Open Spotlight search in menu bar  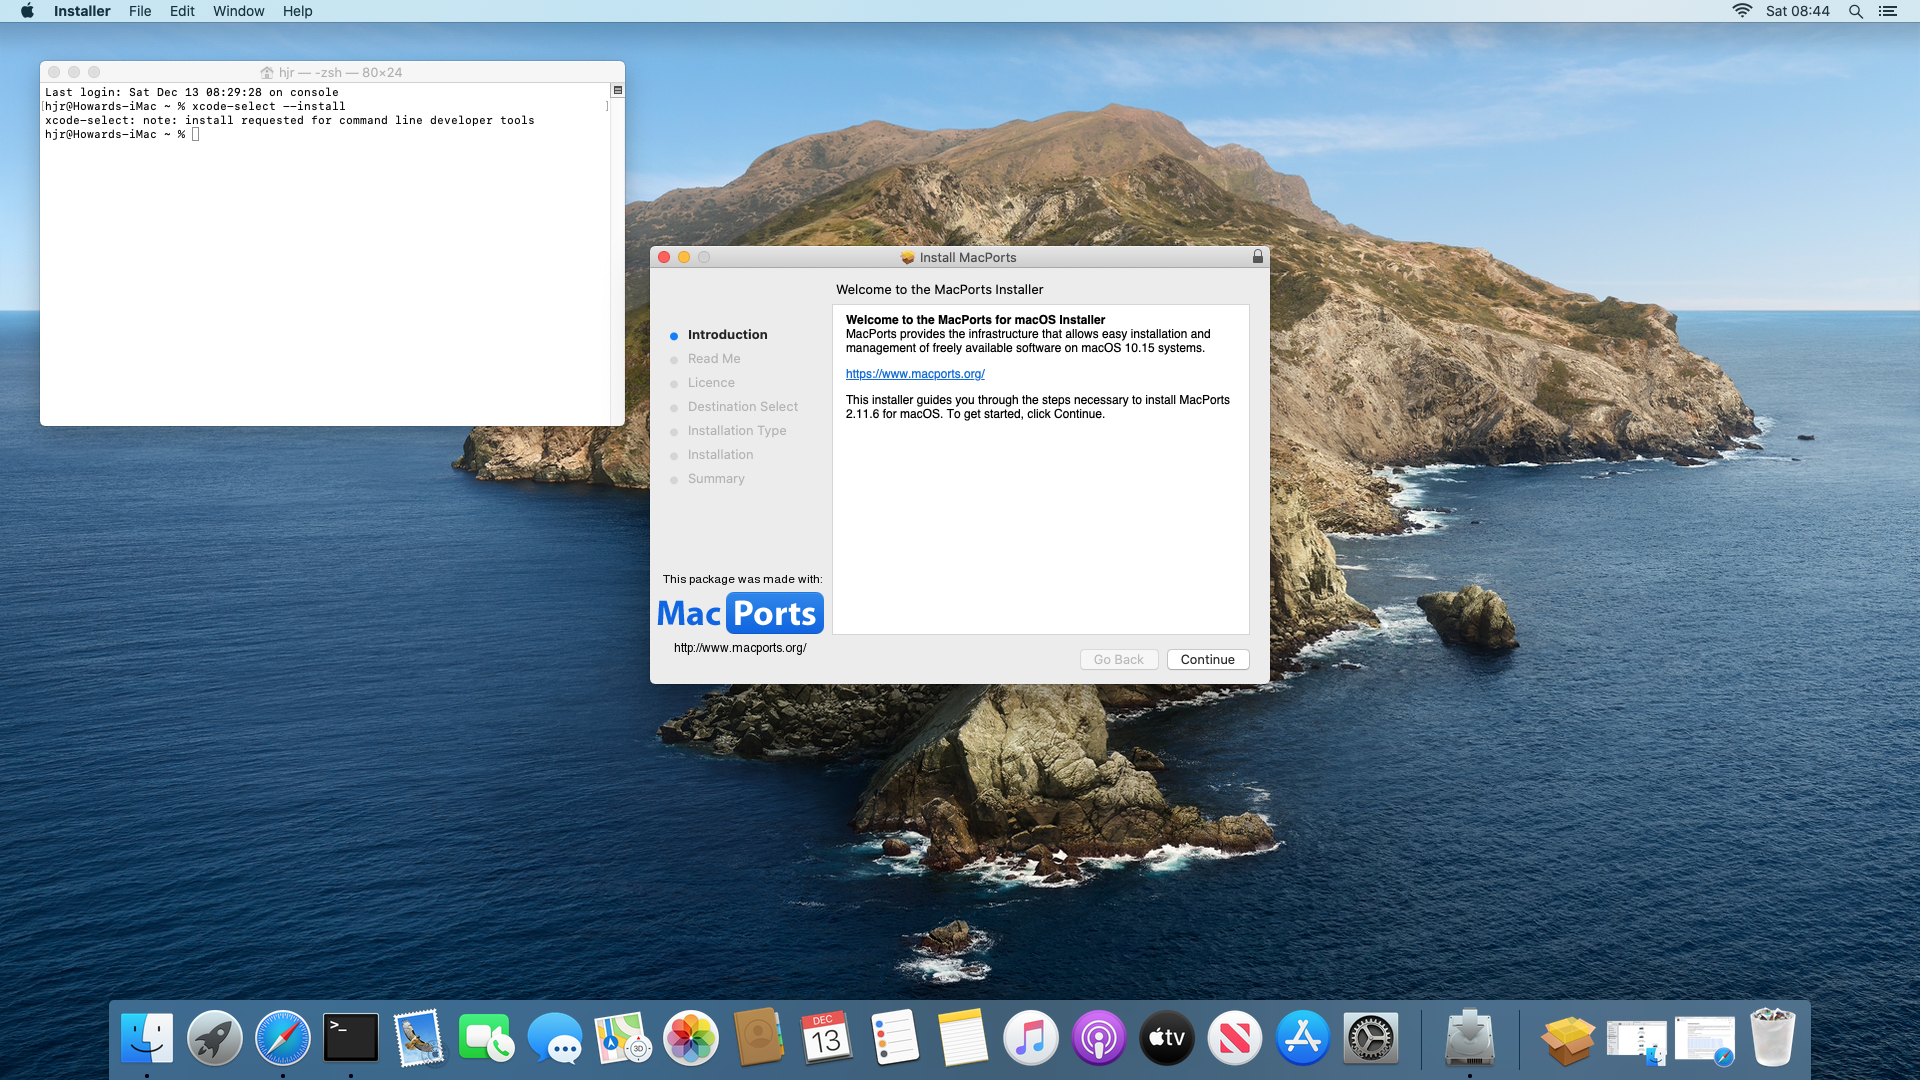(1856, 11)
